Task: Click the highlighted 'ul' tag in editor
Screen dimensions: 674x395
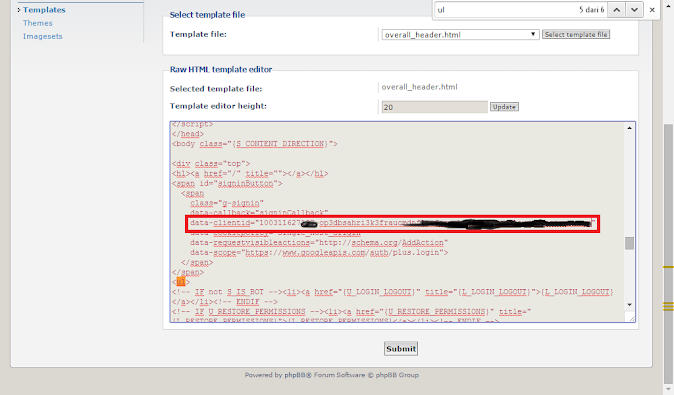Action: tap(181, 282)
